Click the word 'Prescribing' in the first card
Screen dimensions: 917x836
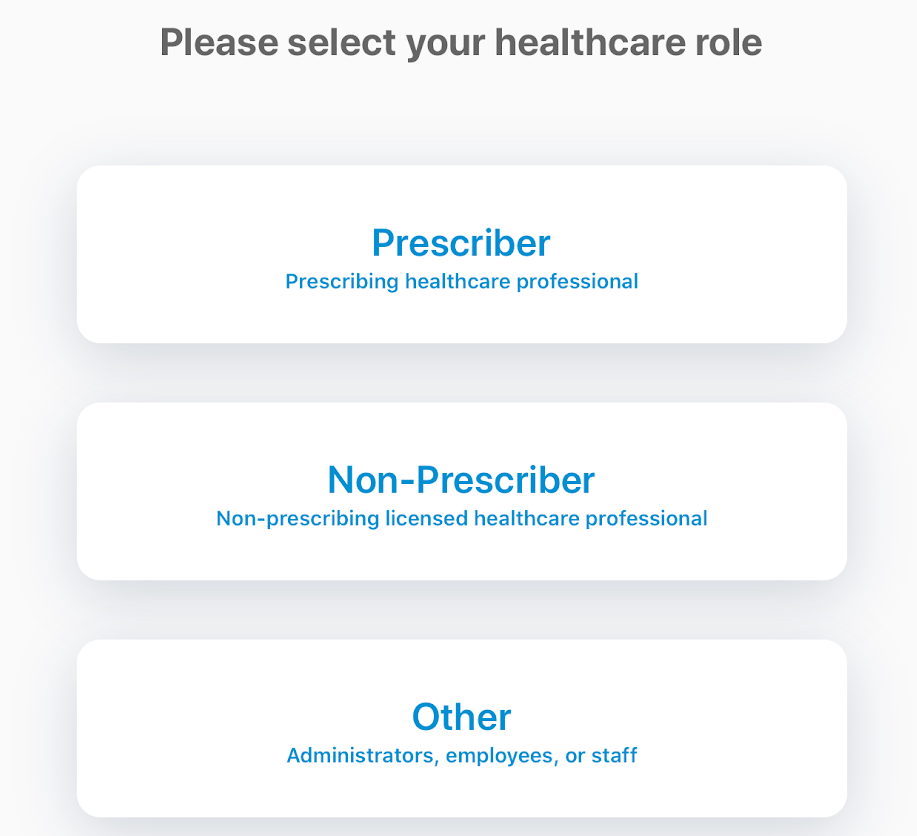(341, 282)
